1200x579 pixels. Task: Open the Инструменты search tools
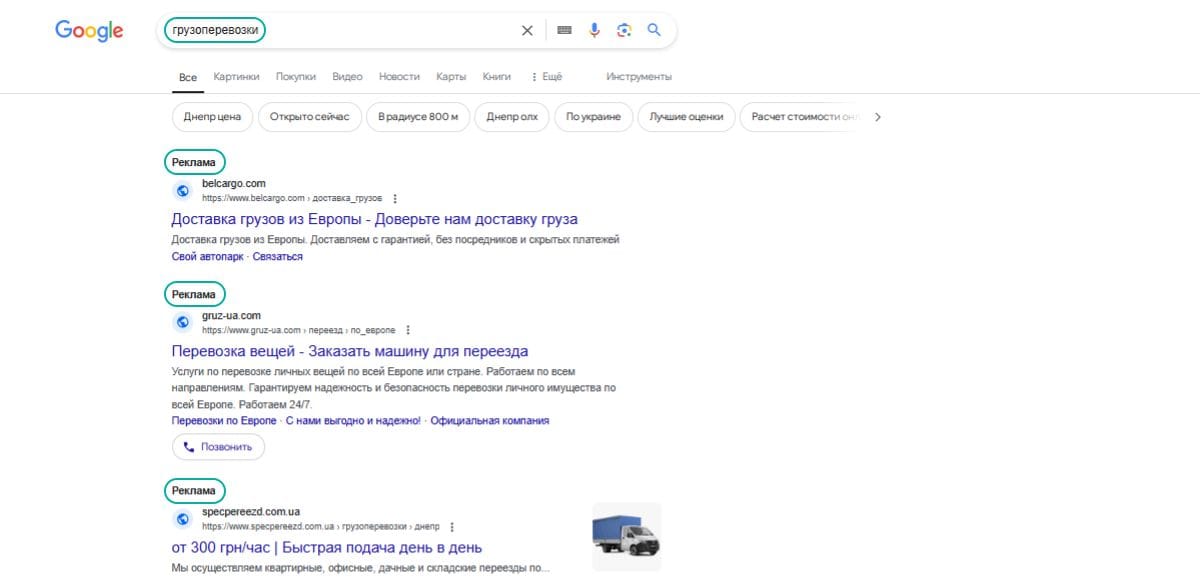tap(639, 77)
